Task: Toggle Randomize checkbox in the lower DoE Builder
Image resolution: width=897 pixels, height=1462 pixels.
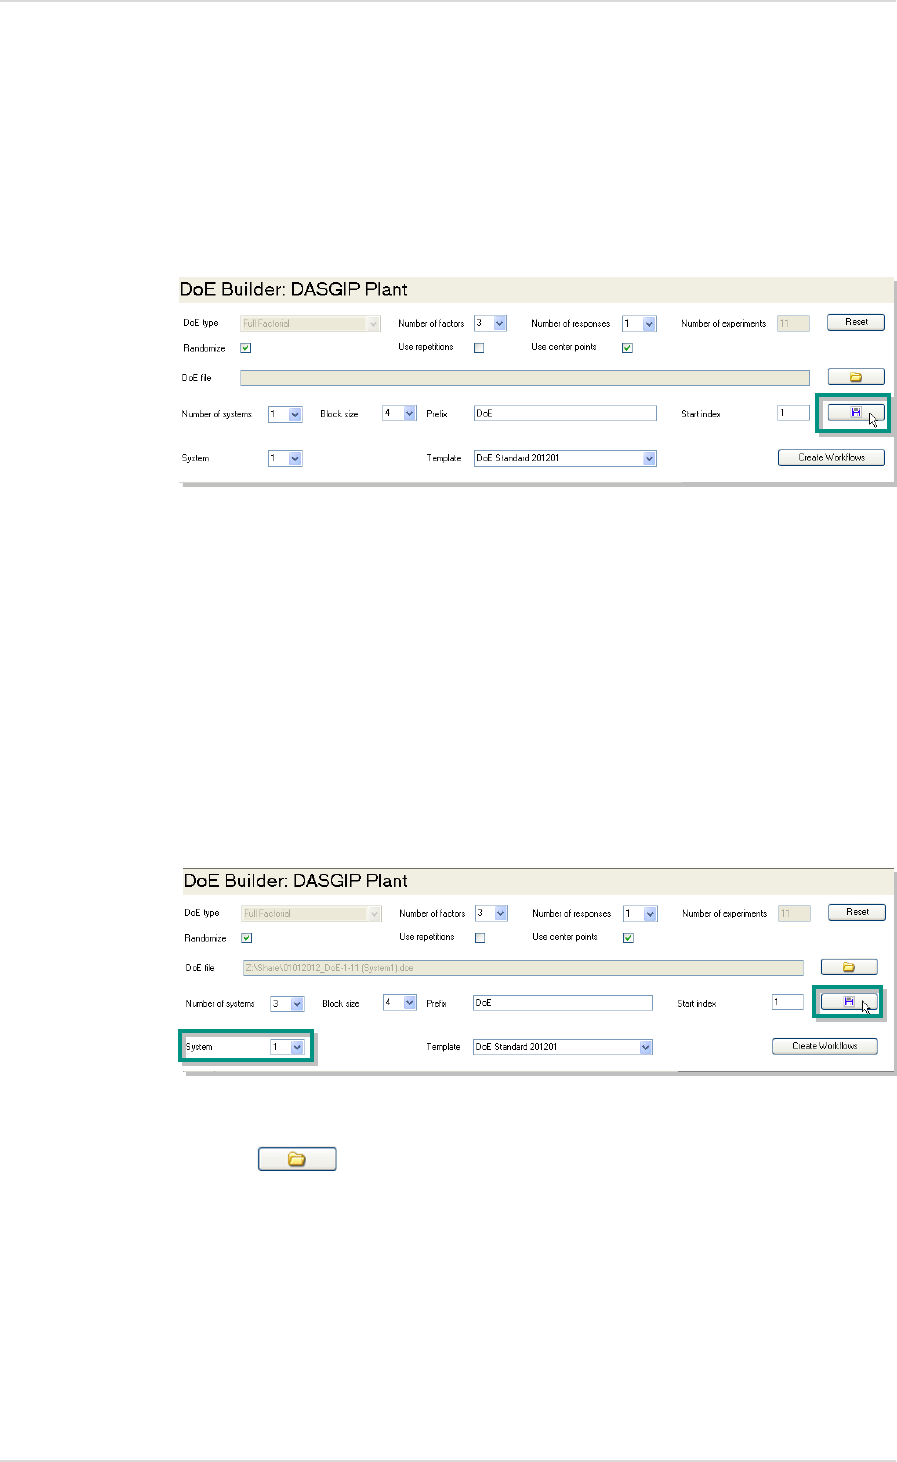Action: [247, 939]
